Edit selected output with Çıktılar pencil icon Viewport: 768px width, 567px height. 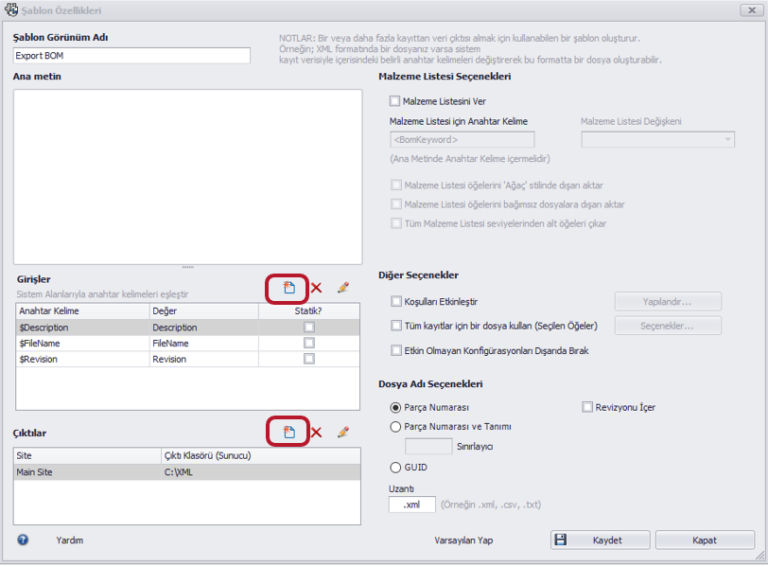coord(343,432)
